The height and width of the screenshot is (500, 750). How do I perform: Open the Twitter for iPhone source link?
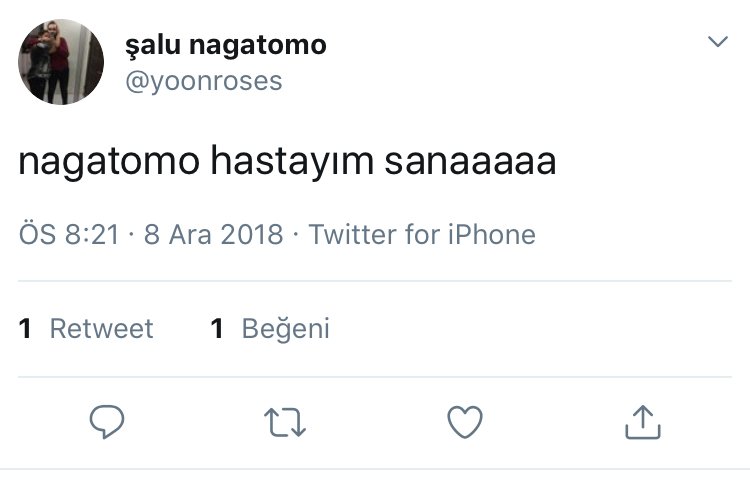(x=422, y=235)
